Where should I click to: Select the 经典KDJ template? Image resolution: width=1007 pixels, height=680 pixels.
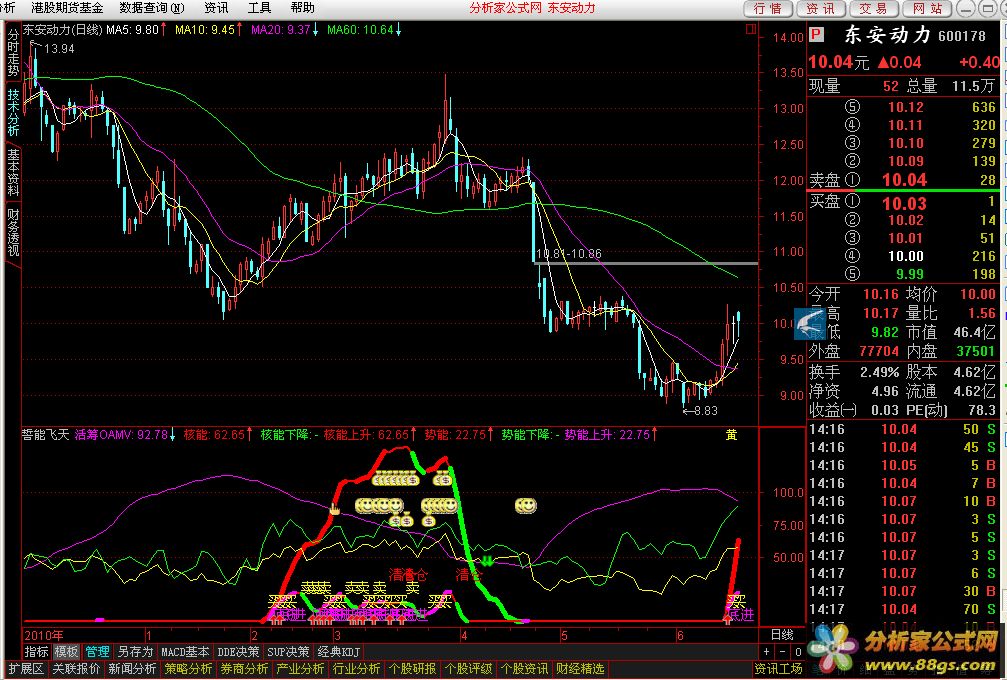coord(338,652)
